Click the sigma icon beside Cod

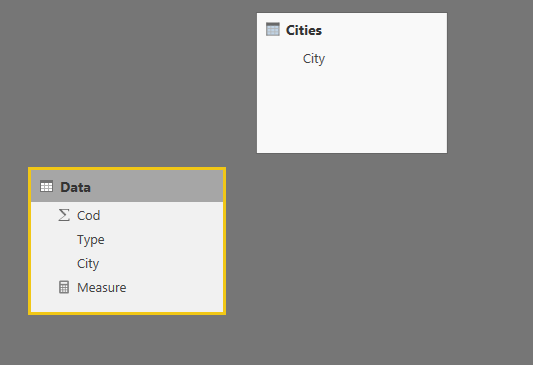click(x=64, y=215)
